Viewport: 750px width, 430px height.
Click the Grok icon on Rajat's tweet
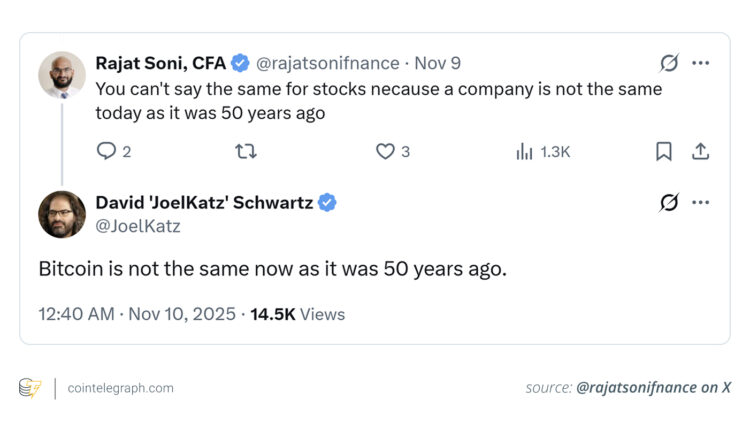coord(669,63)
